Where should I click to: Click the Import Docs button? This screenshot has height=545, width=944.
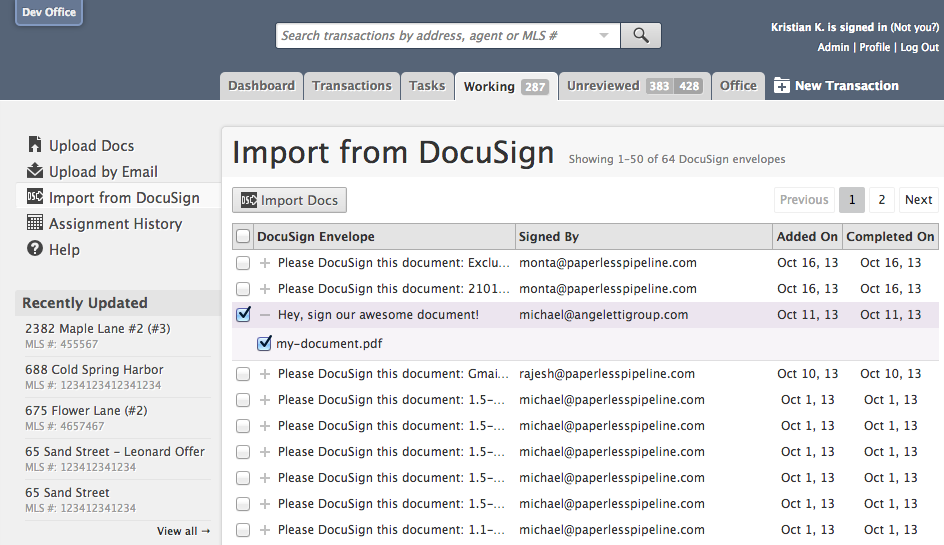pyautogui.click(x=290, y=200)
